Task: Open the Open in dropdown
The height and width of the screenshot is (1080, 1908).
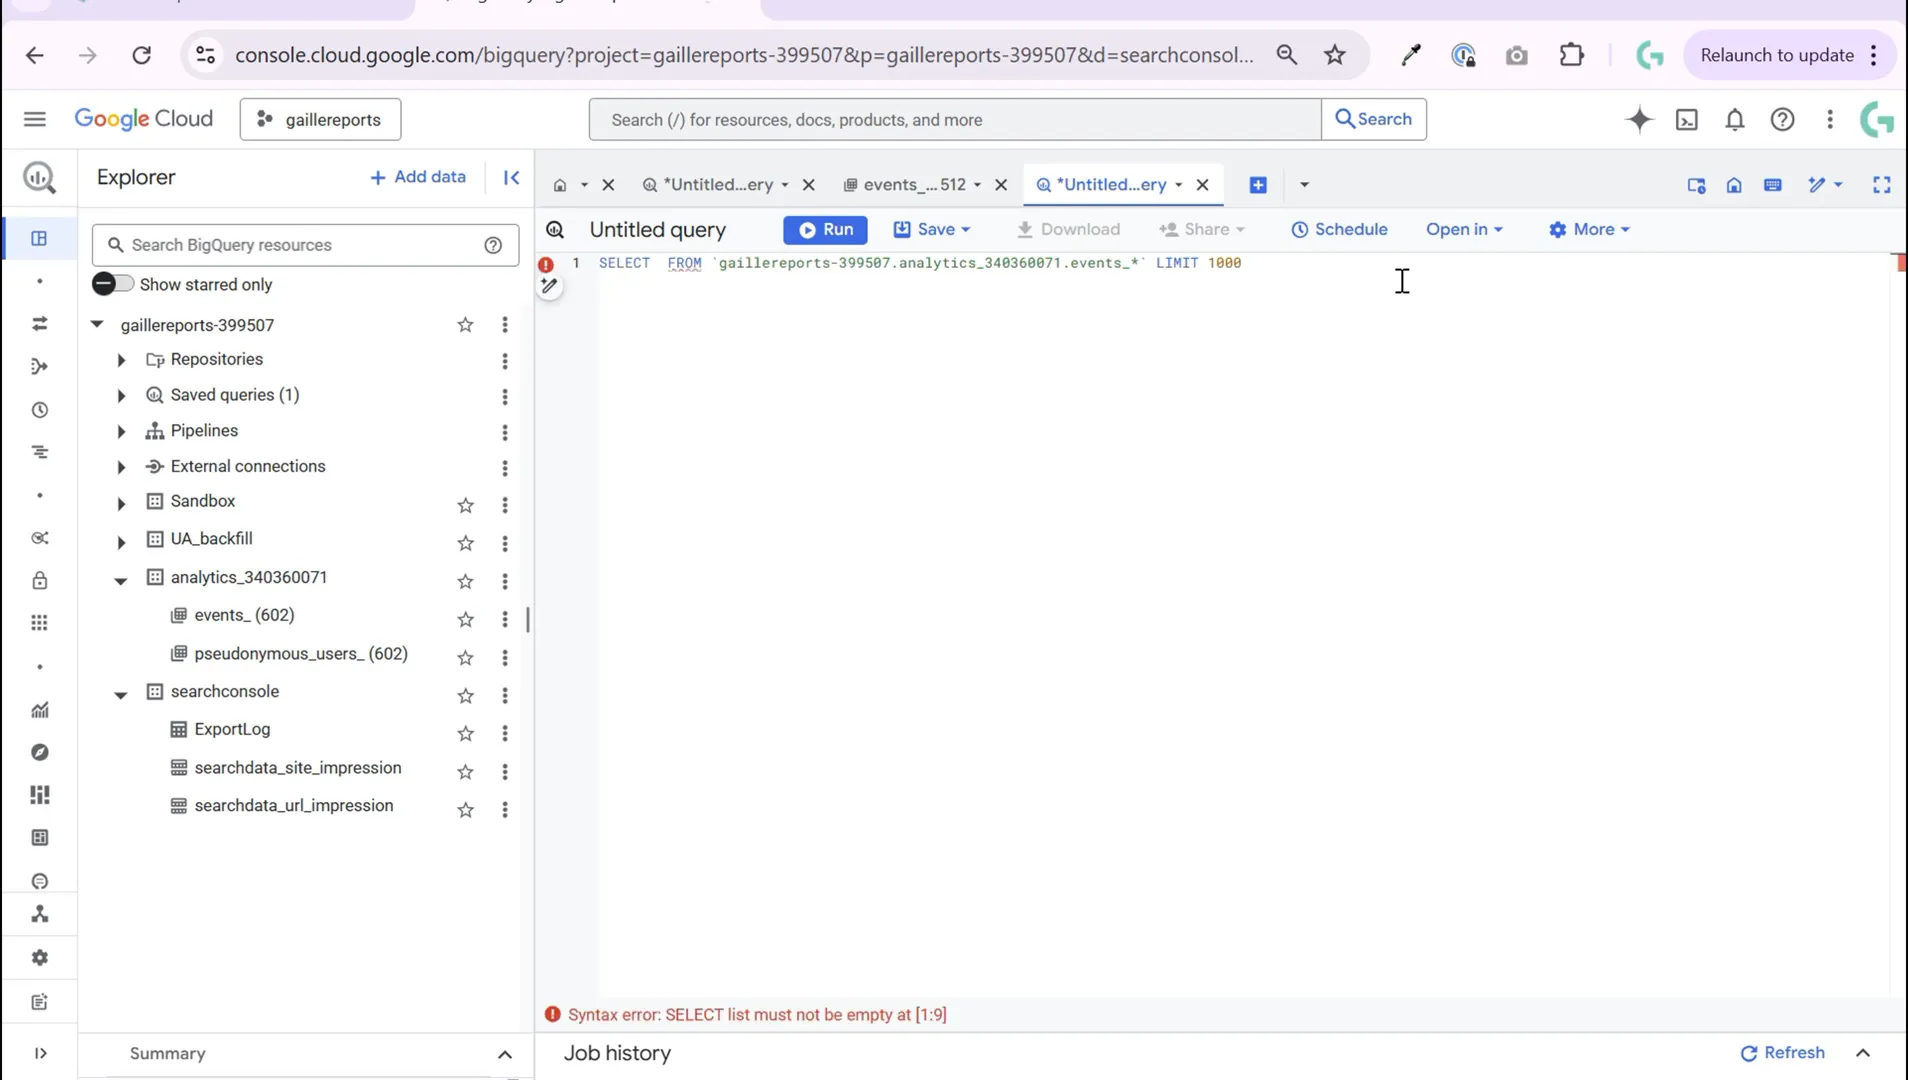Action: tap(1464, 229)
